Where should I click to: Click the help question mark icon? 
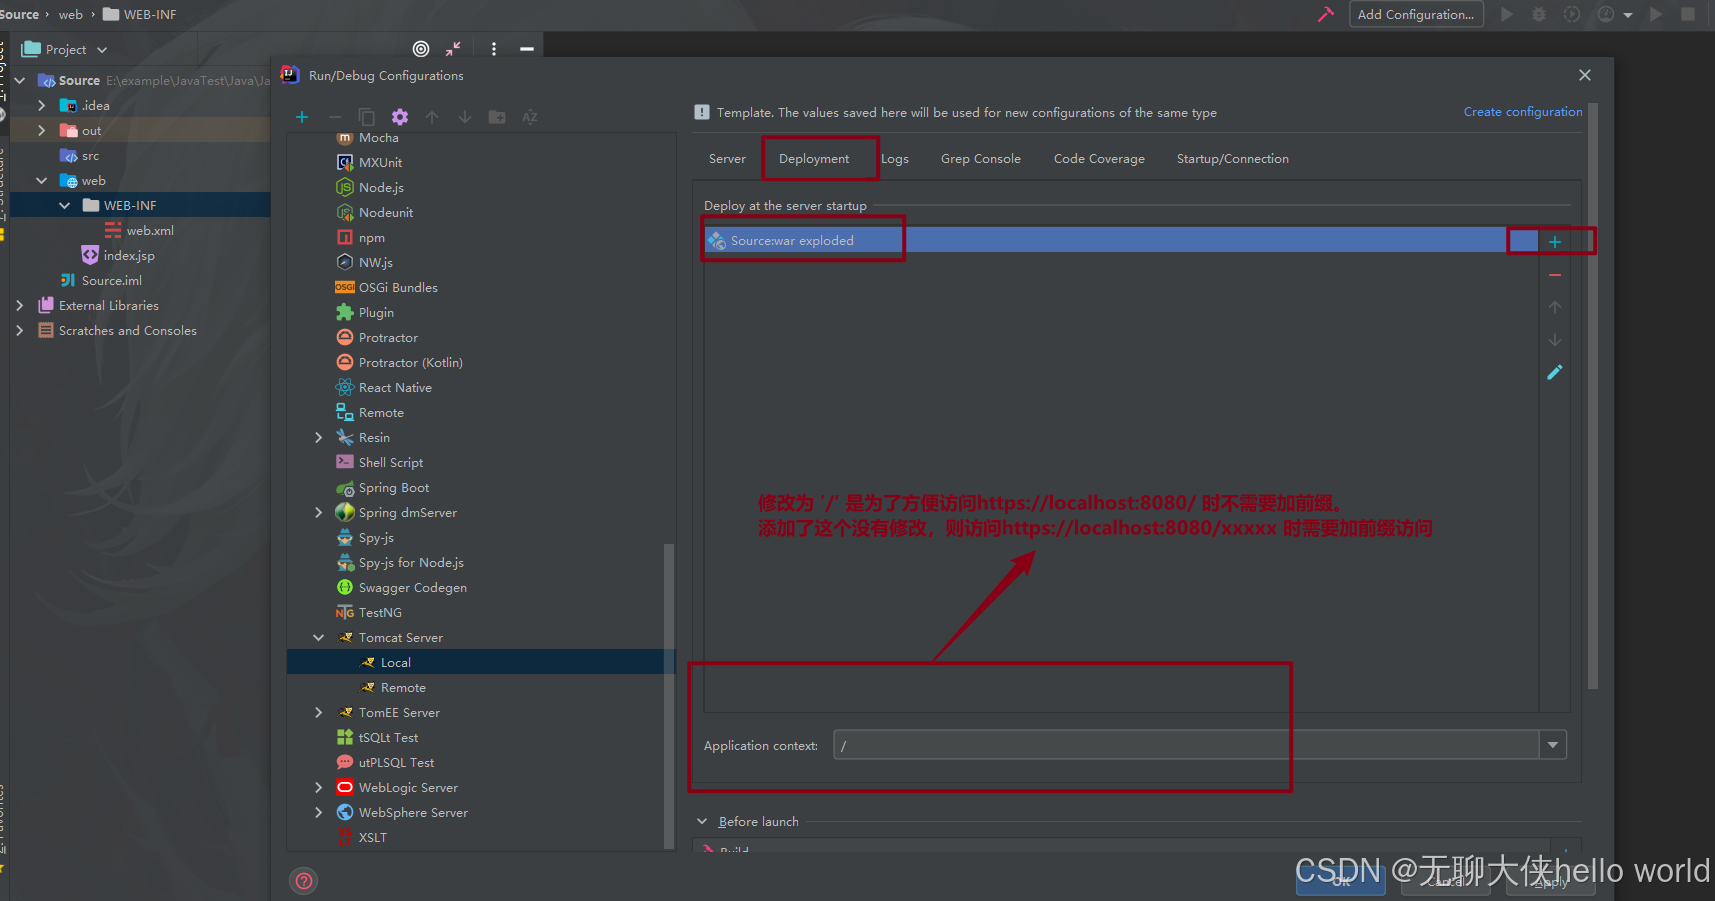click(x=304, y=881)
